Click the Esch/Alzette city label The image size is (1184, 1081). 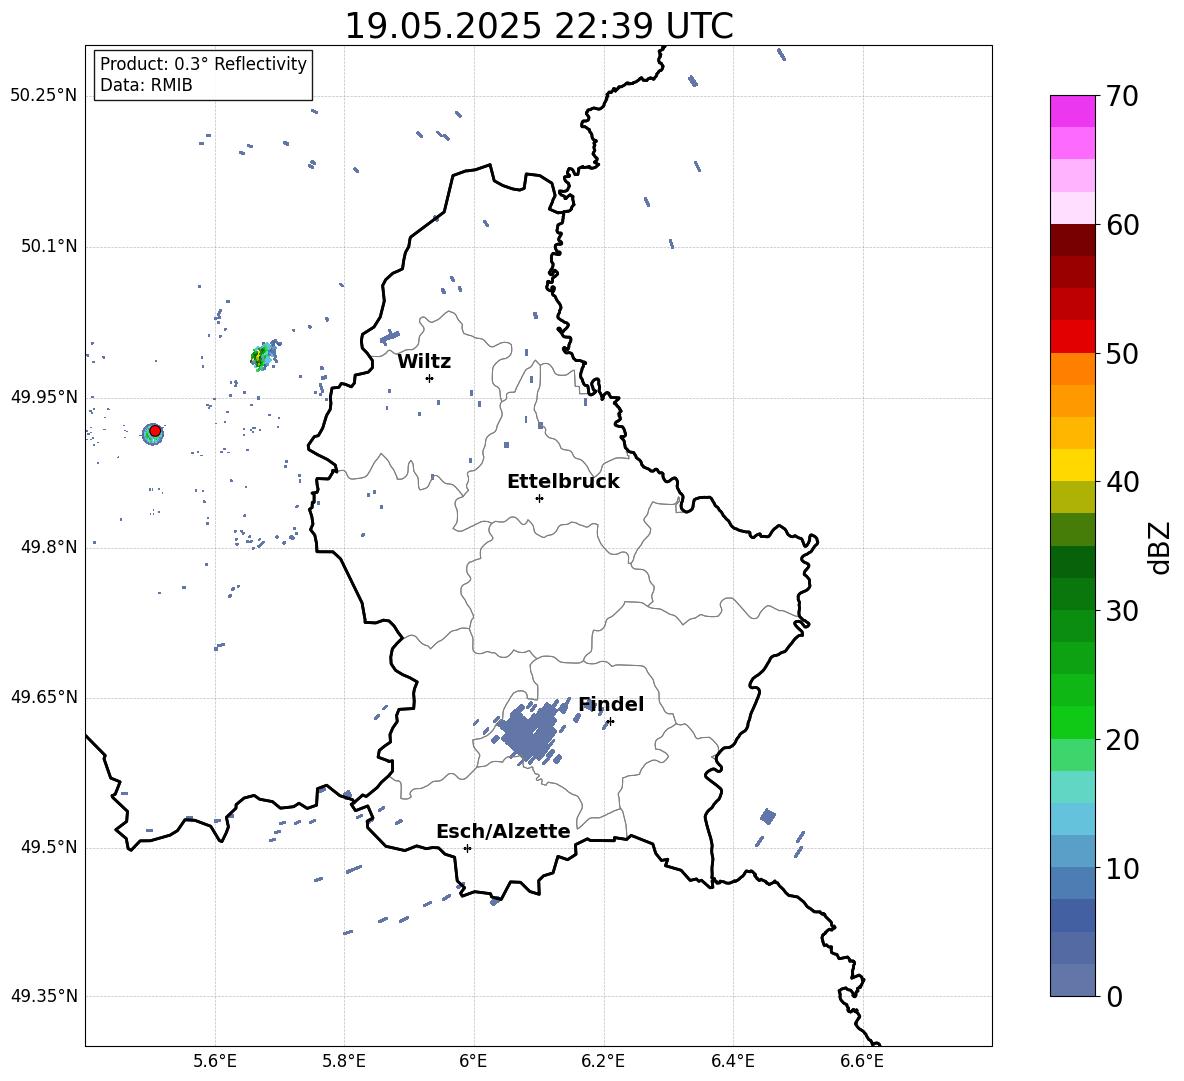click(503, 831)
